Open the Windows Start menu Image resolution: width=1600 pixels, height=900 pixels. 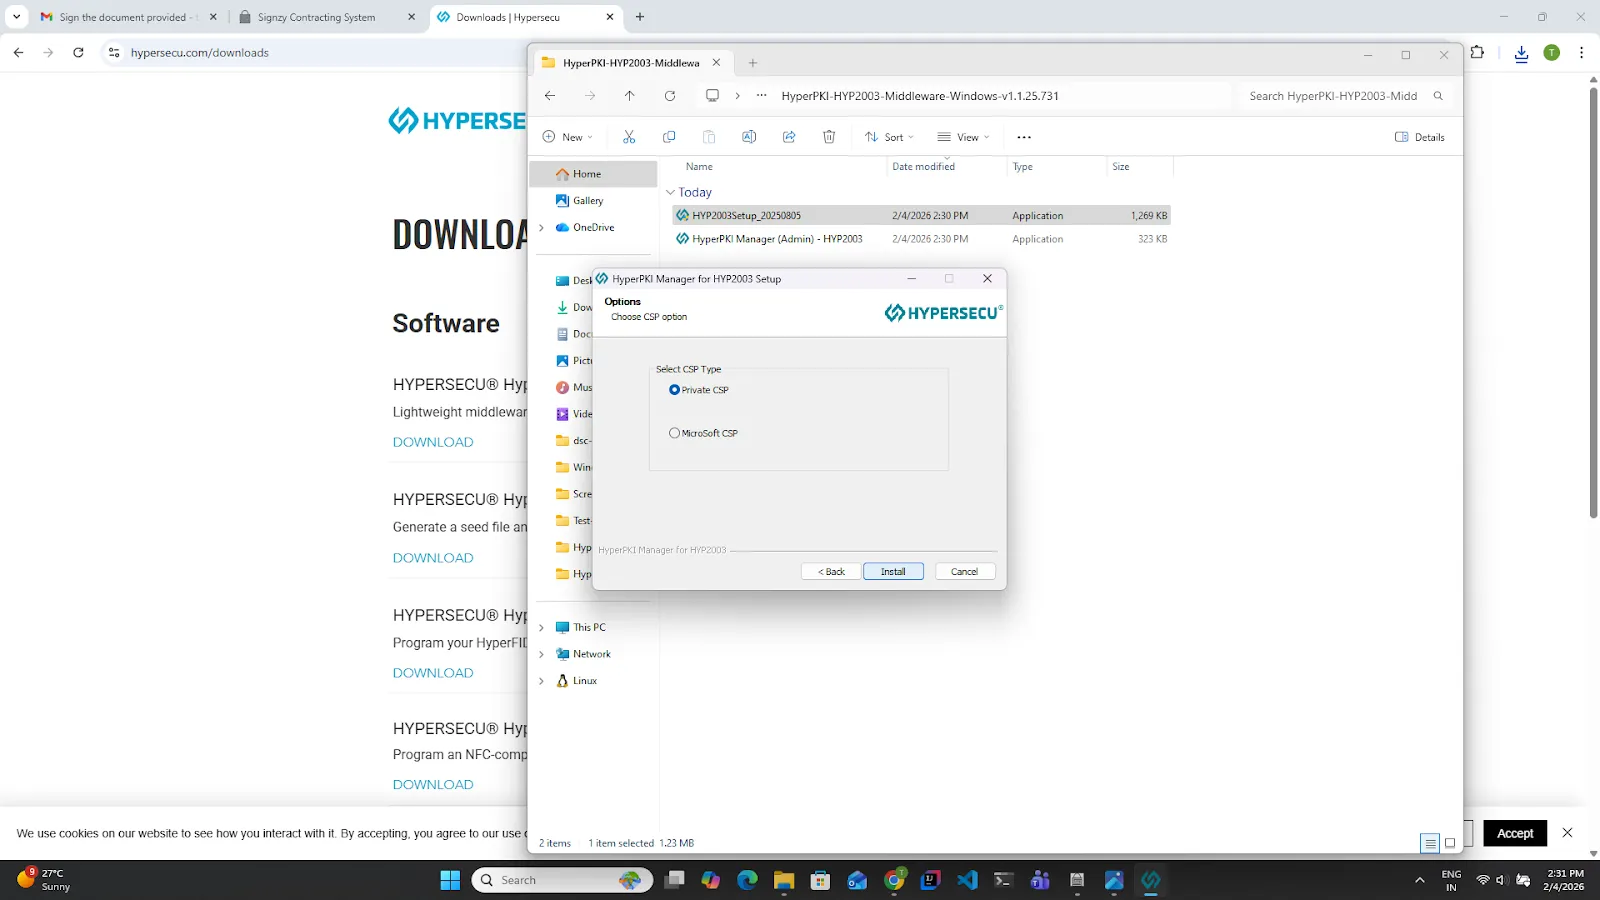tap(450, 880)
